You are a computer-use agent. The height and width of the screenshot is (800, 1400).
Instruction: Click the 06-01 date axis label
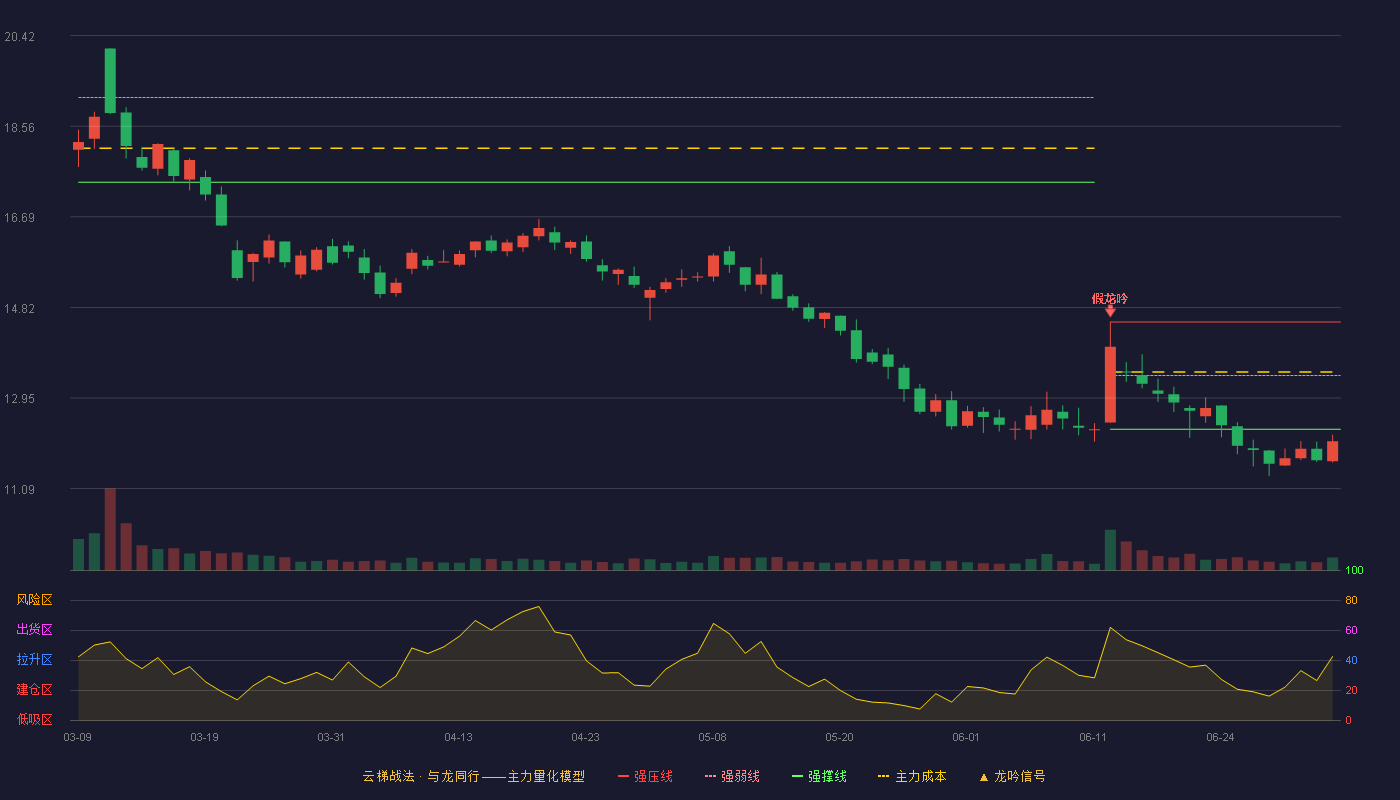click(x=966, y=737)
